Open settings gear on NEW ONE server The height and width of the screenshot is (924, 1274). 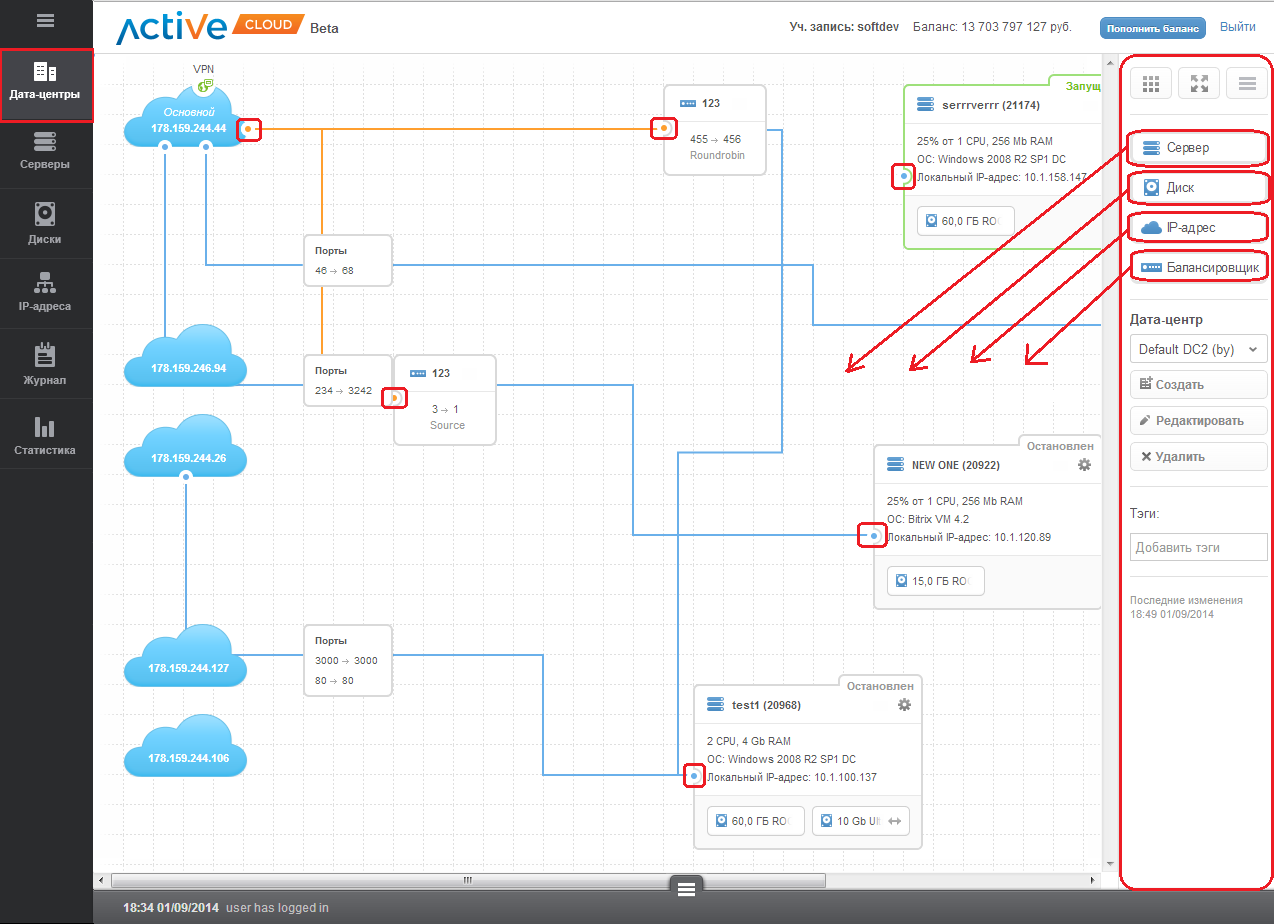pos(1084,465)
